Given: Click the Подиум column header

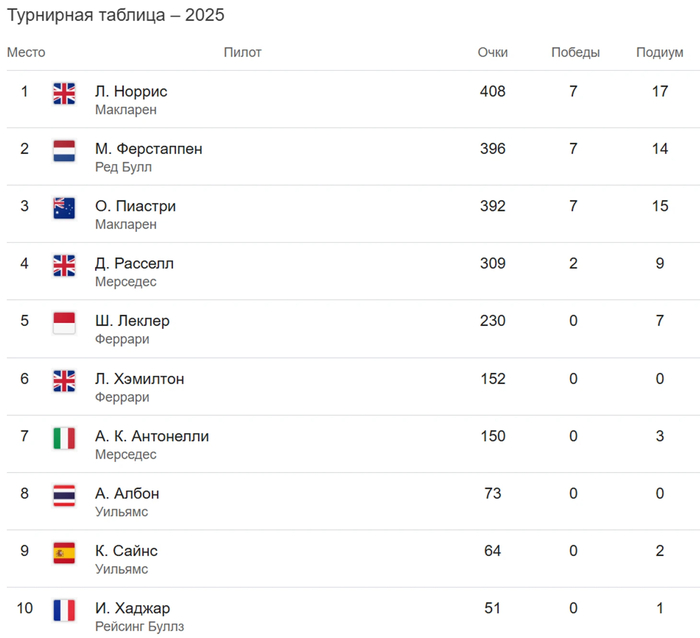Looking at the screenshot, I should pyautogui.click(x=659, y=52).
